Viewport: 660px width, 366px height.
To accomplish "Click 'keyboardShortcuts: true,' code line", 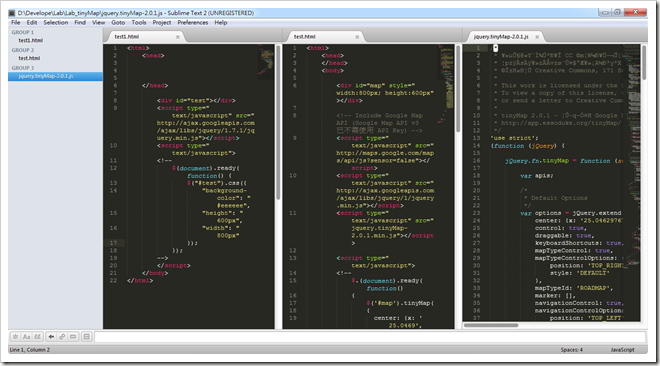I will (579, 243).
